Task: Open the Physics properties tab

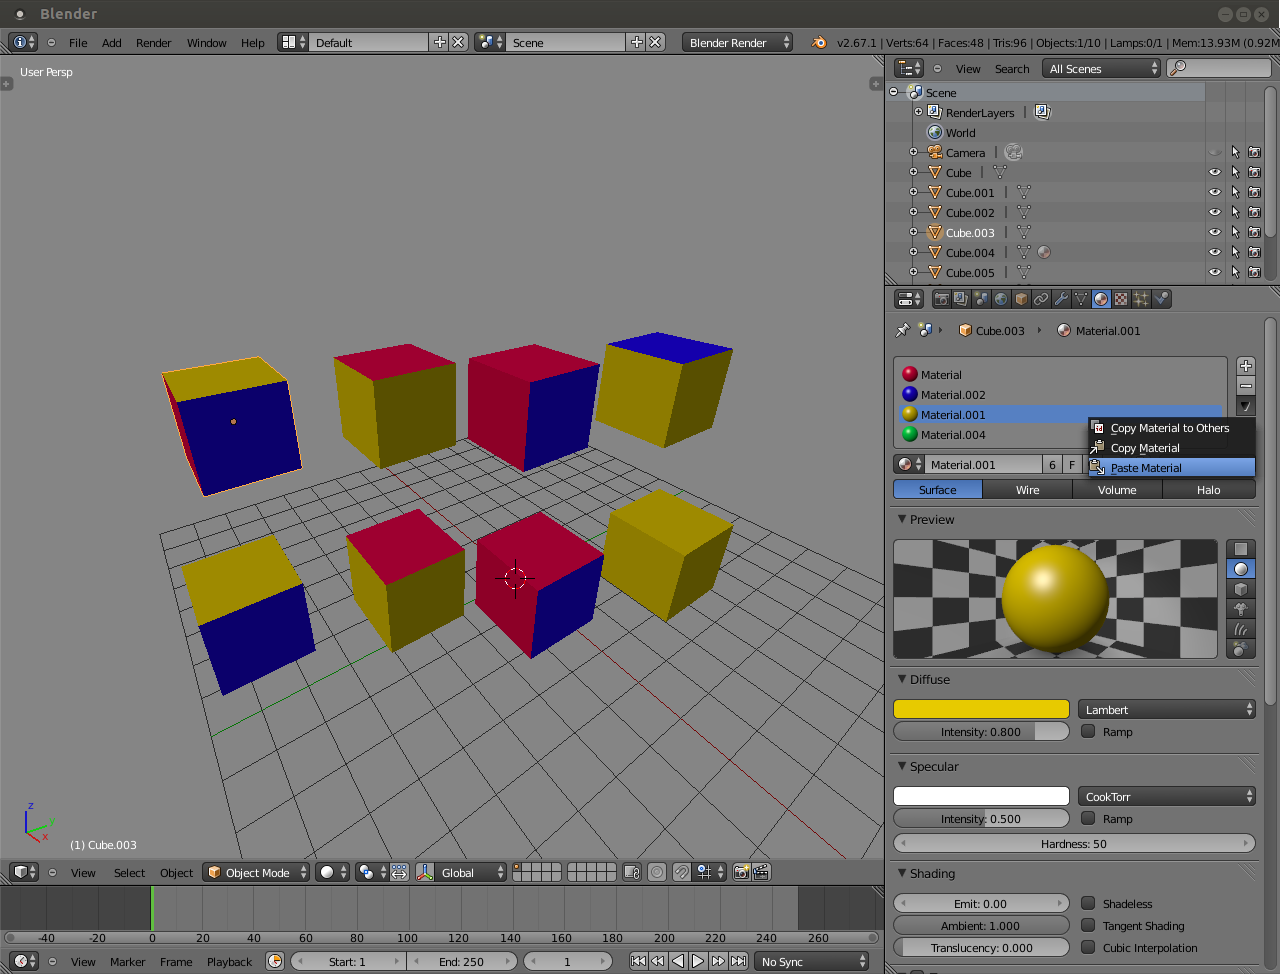Action: 1161,299
